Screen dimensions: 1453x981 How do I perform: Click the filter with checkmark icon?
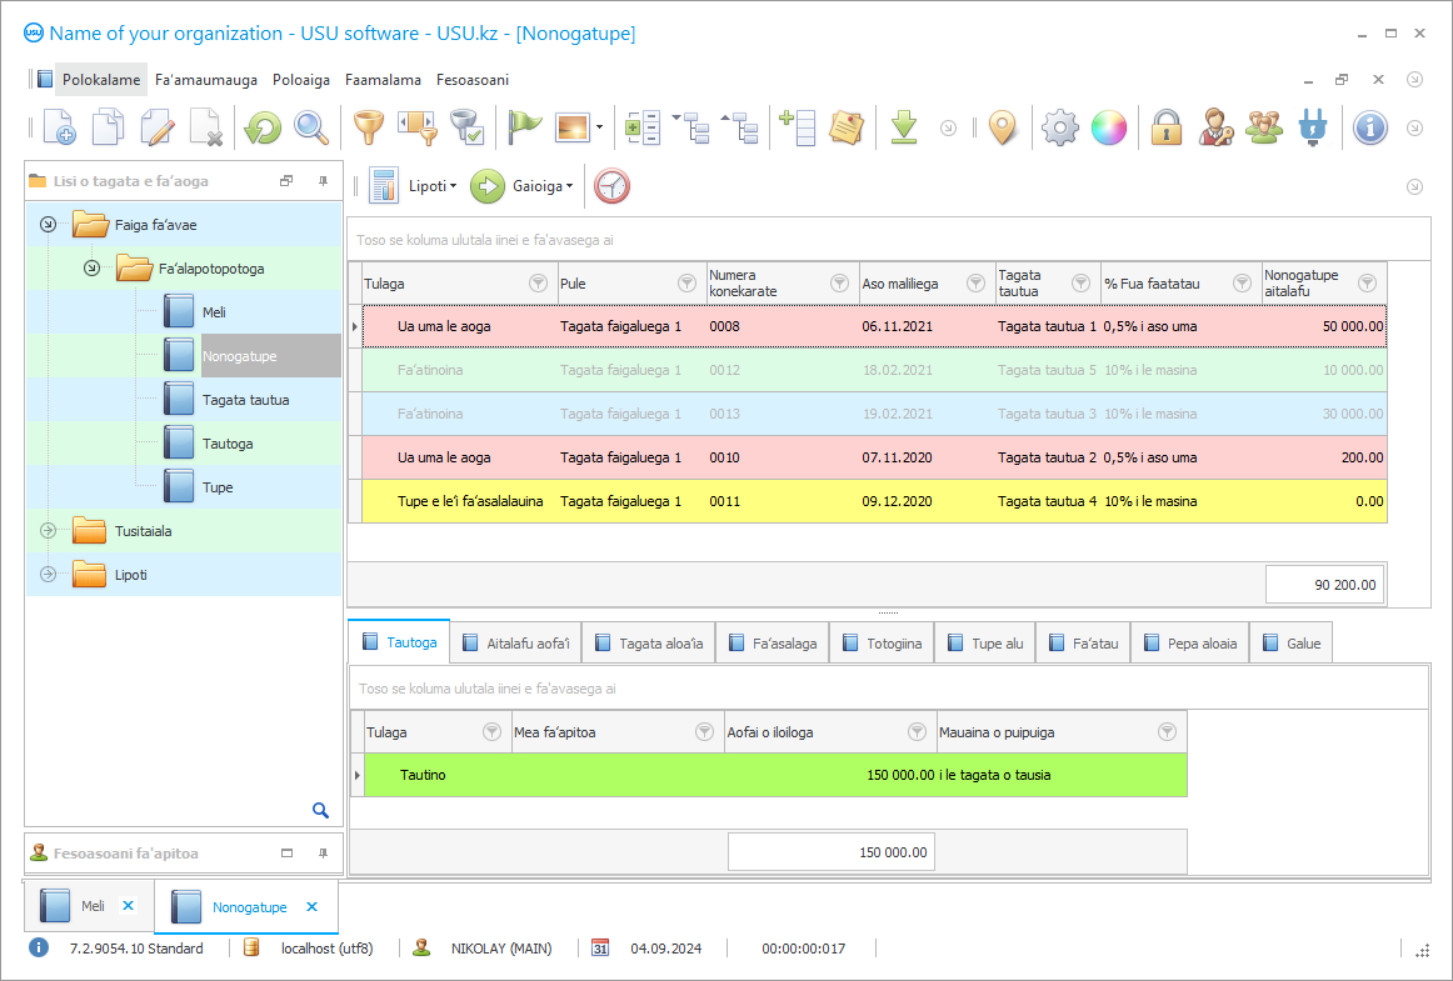pyautogui.click(x=467, y=128)
